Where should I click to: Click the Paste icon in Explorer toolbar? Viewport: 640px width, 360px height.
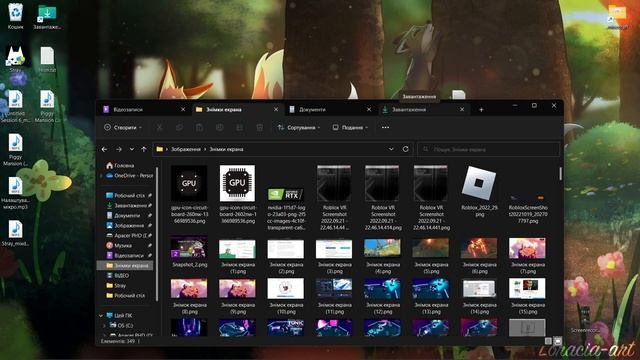[199, 128]
